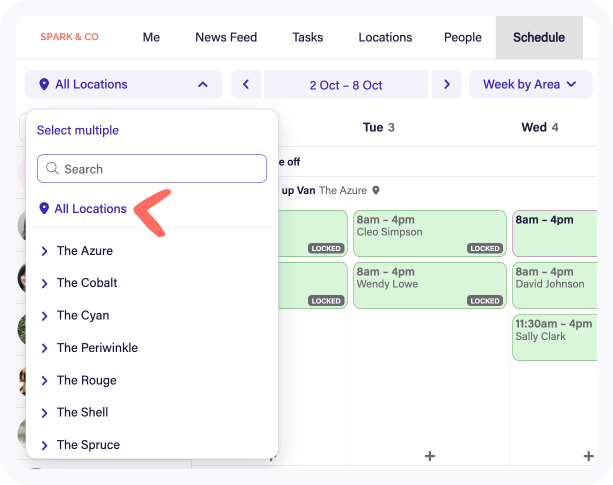
Task: Expand The Cobalt location
Action: (45, 283)
